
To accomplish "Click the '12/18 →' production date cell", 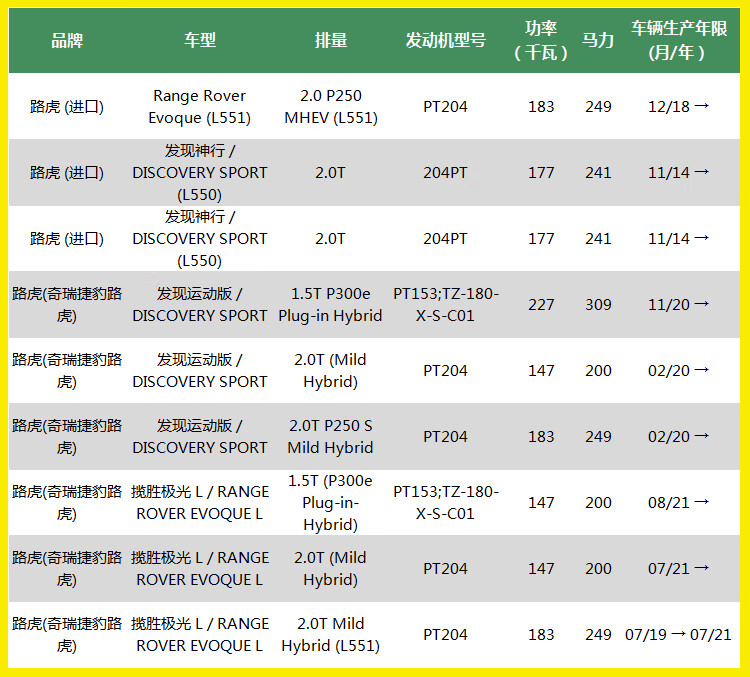I will (x=679, y=107).
